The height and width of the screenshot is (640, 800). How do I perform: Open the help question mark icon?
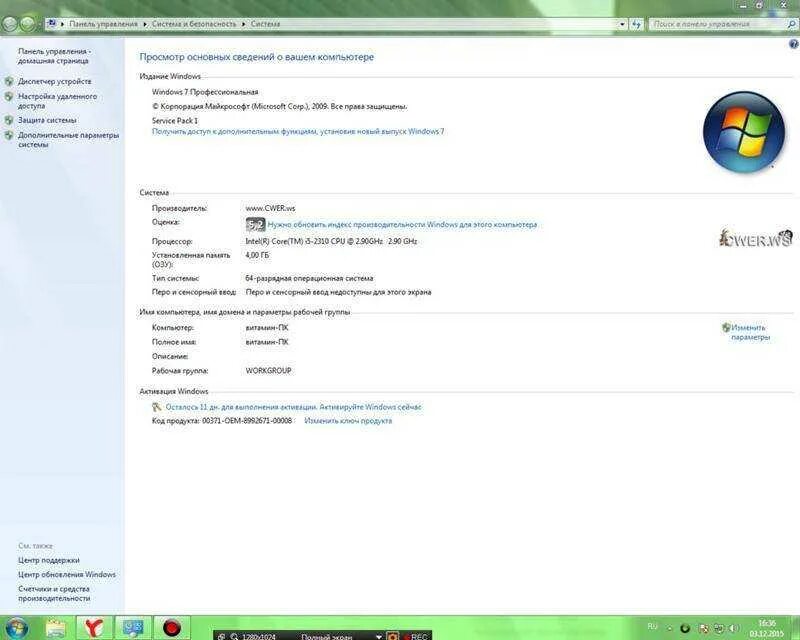[x=794, y=44]
